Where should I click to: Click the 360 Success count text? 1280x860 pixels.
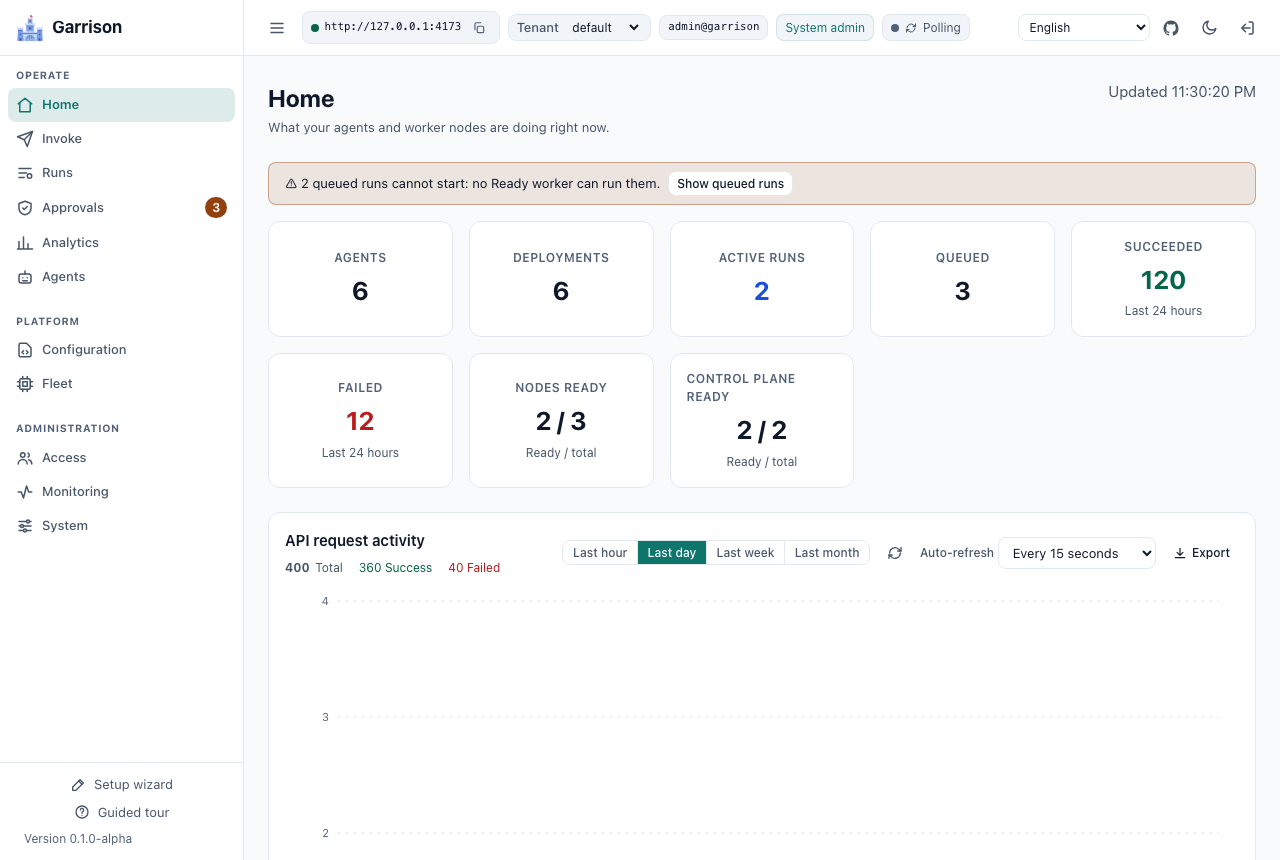tap(395, 568)
